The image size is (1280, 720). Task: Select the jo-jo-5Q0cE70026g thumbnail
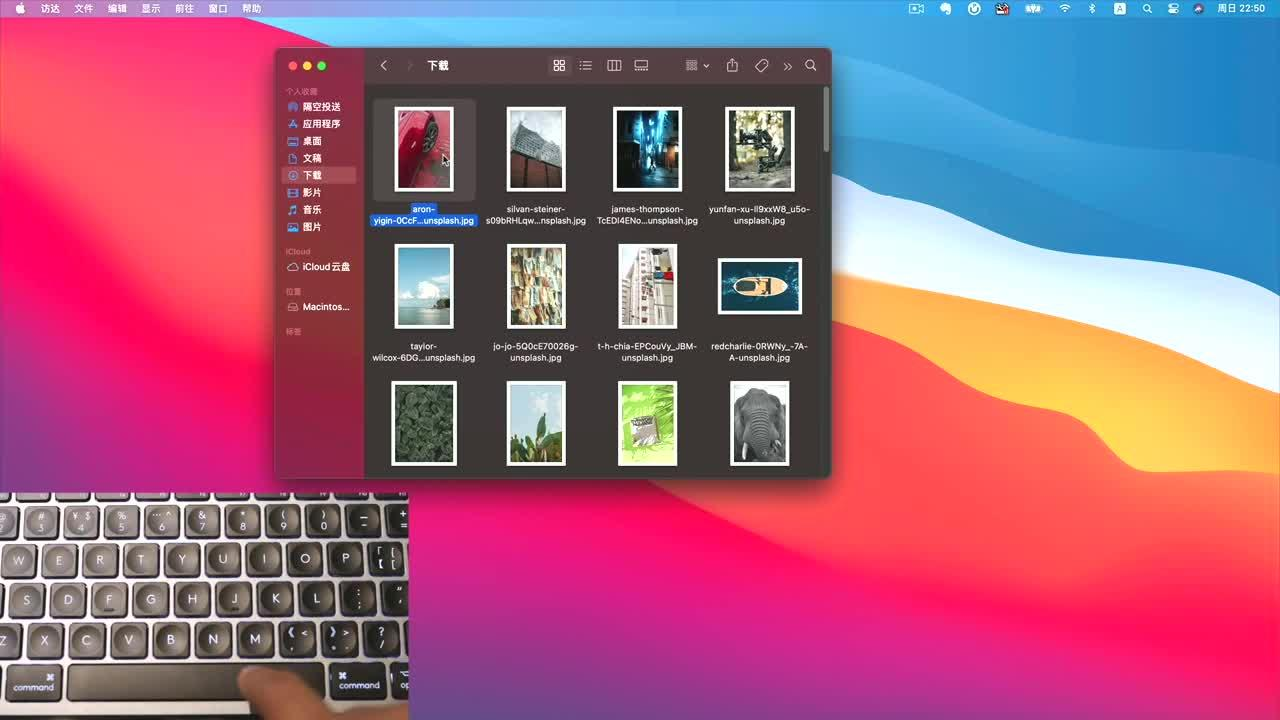(536, 286)
